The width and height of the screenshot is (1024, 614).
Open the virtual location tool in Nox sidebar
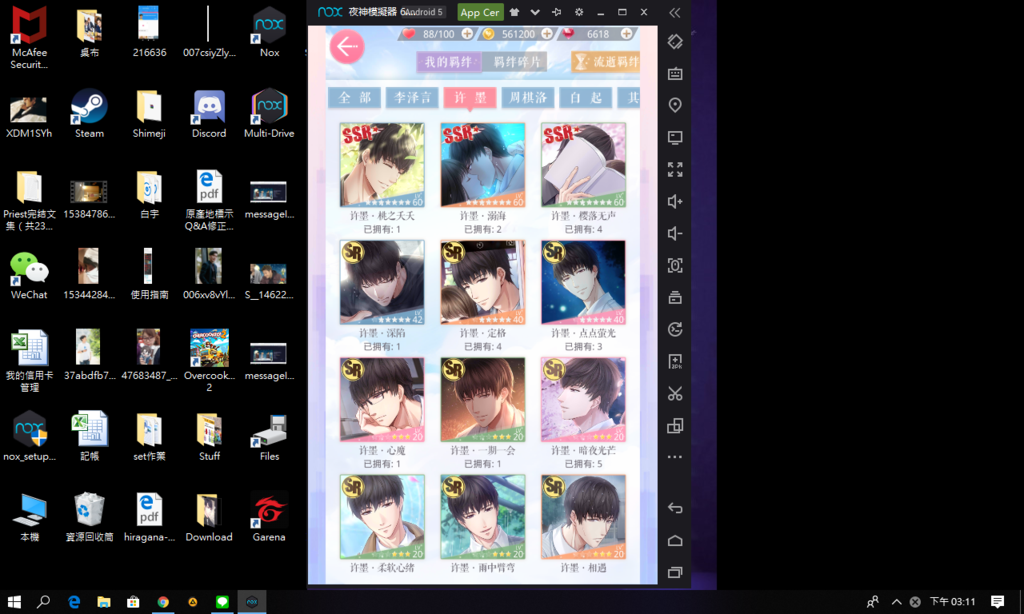tap(675, 105)
